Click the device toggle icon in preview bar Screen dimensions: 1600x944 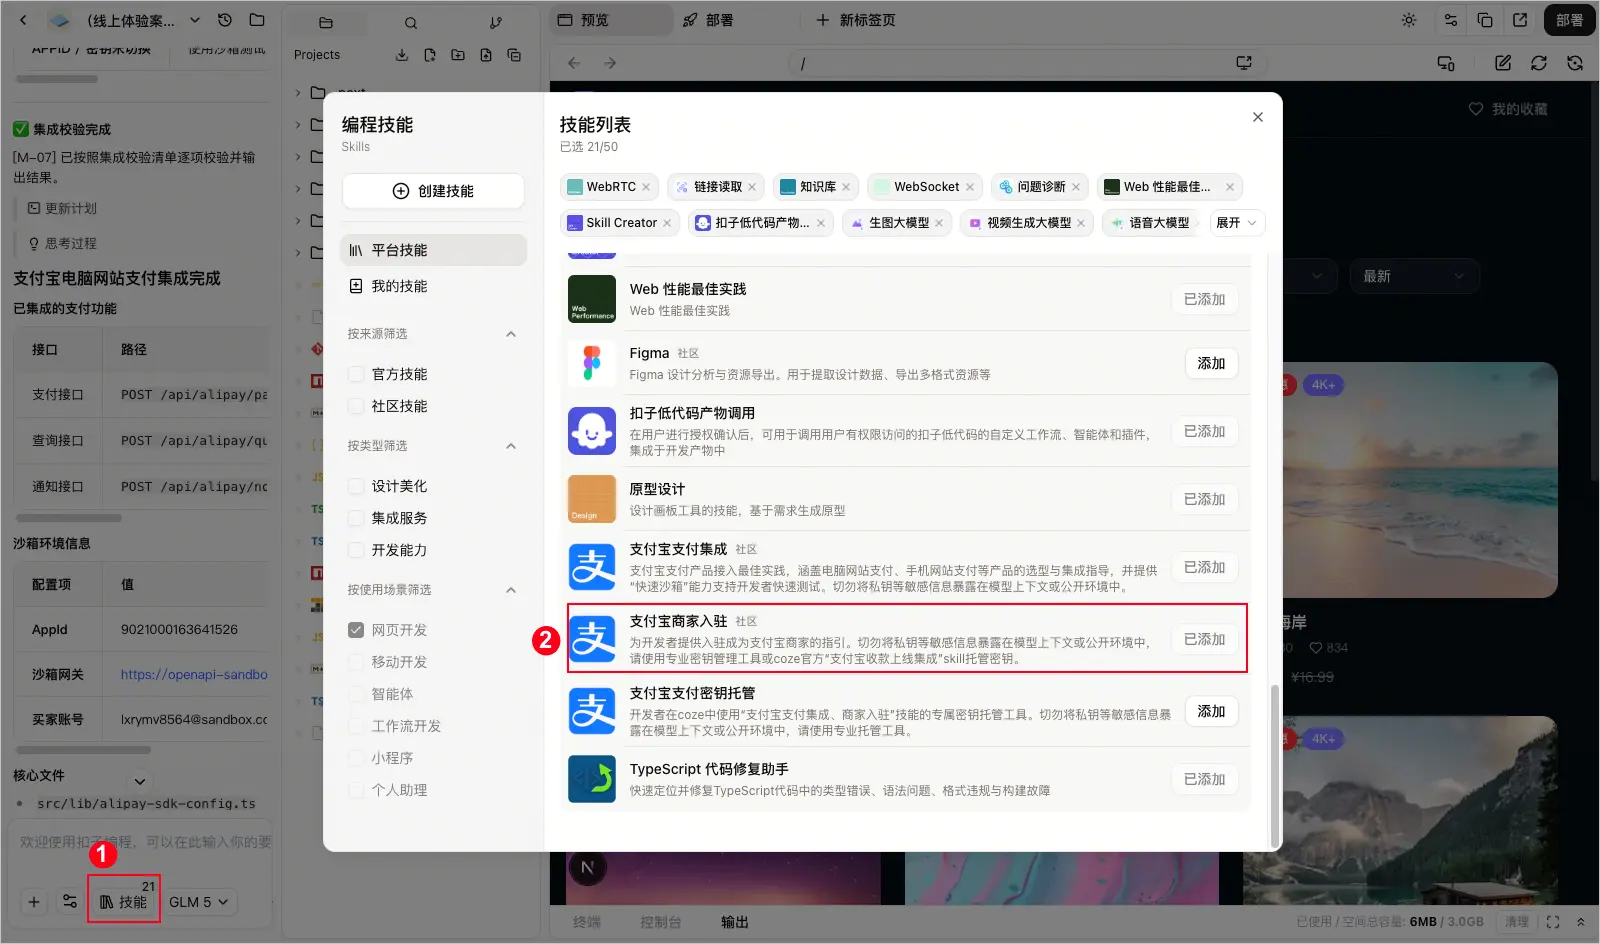[1446, 63]
